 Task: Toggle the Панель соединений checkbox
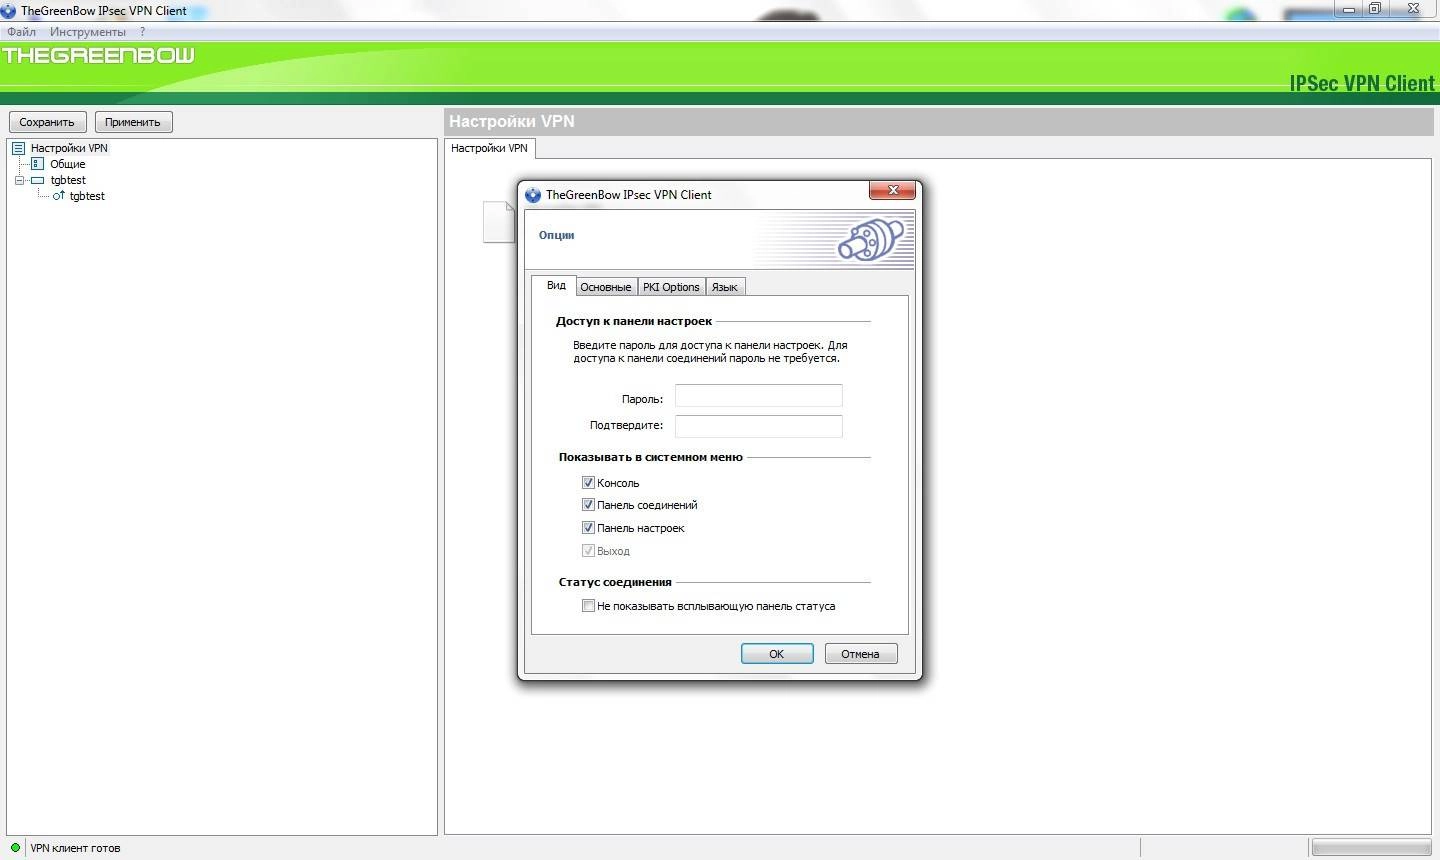[588, 505]
